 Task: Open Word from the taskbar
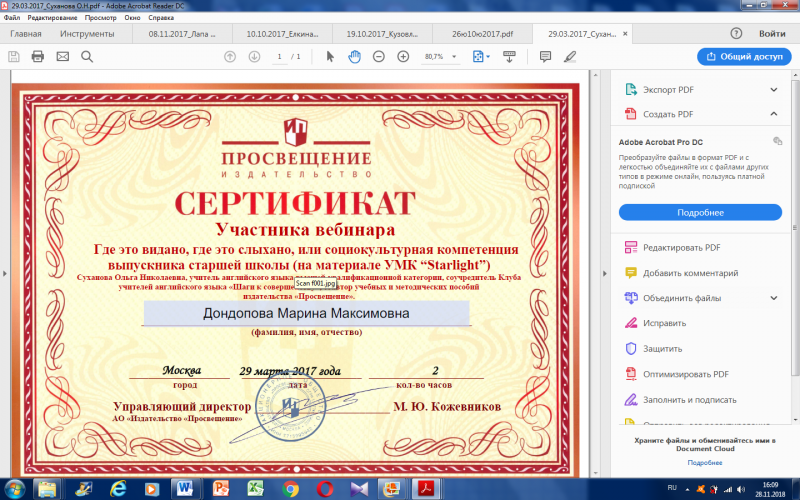(x=185, y=489)
